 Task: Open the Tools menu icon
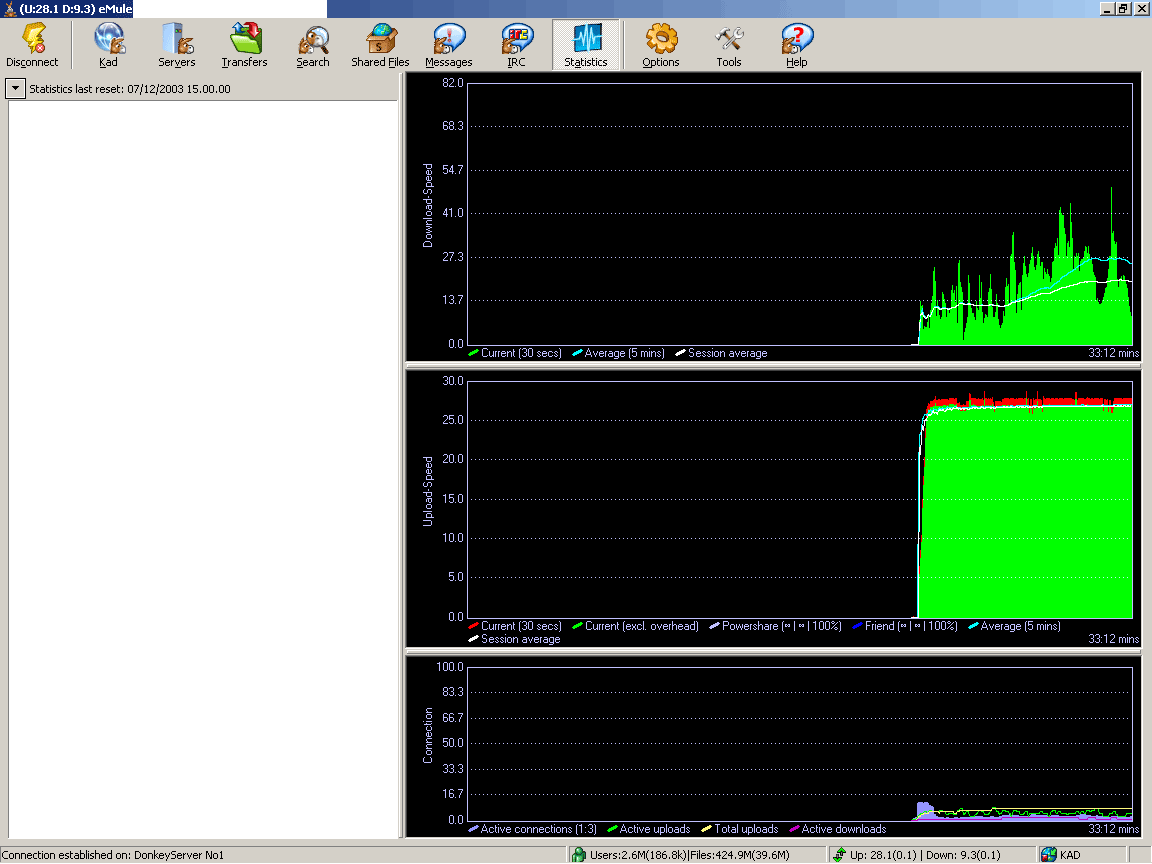pyautogui.click(x=728, y=46)
